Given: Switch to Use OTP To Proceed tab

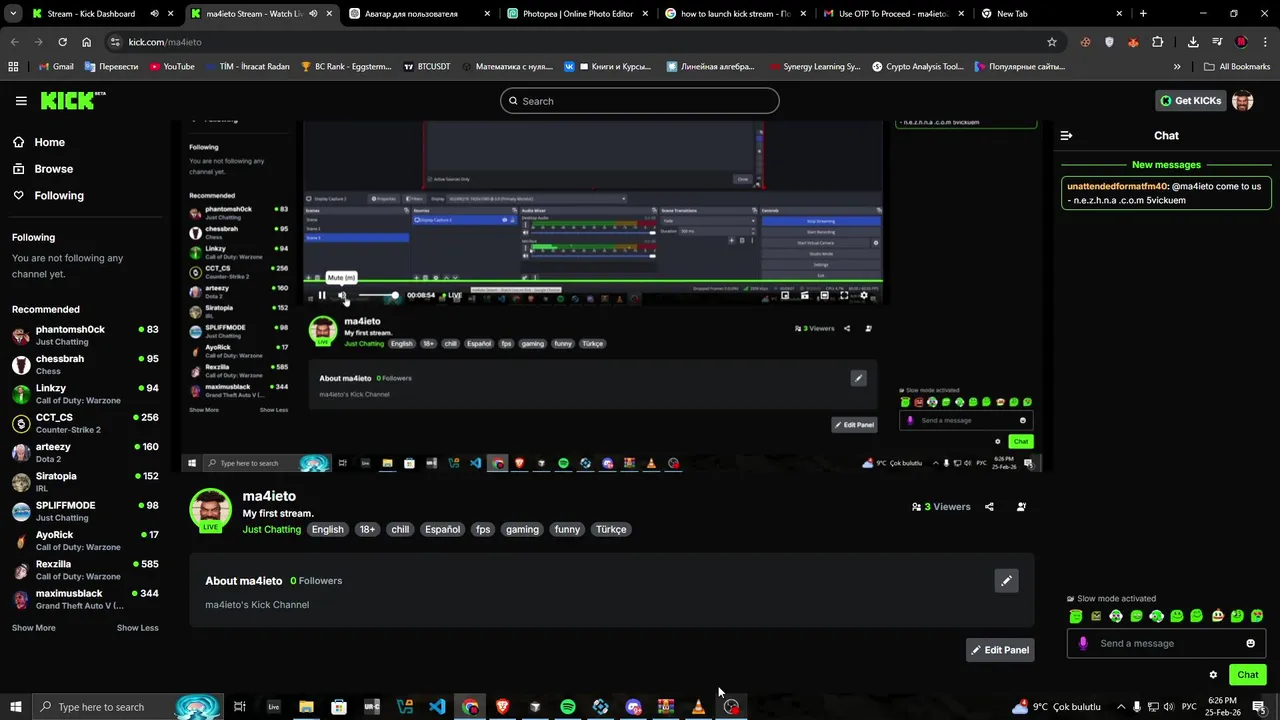Looking at the screenshot, I should click(x=895, y=14).
